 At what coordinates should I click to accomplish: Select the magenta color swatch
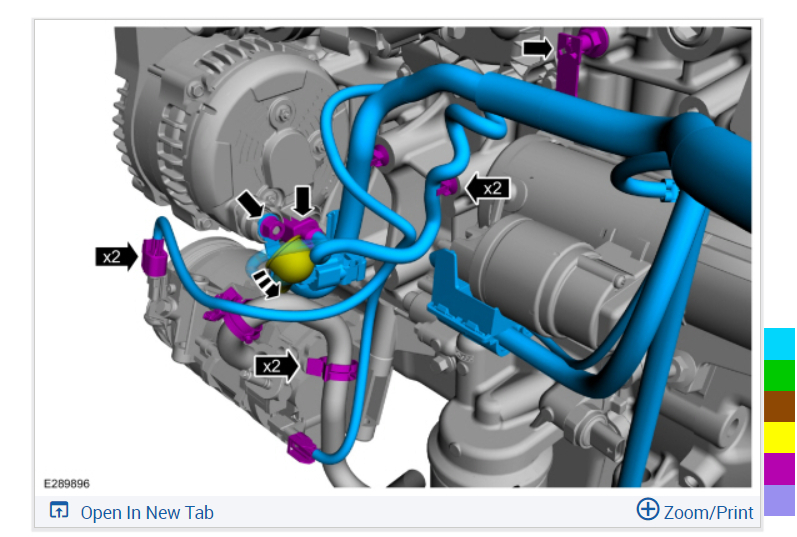coord(780,469)
